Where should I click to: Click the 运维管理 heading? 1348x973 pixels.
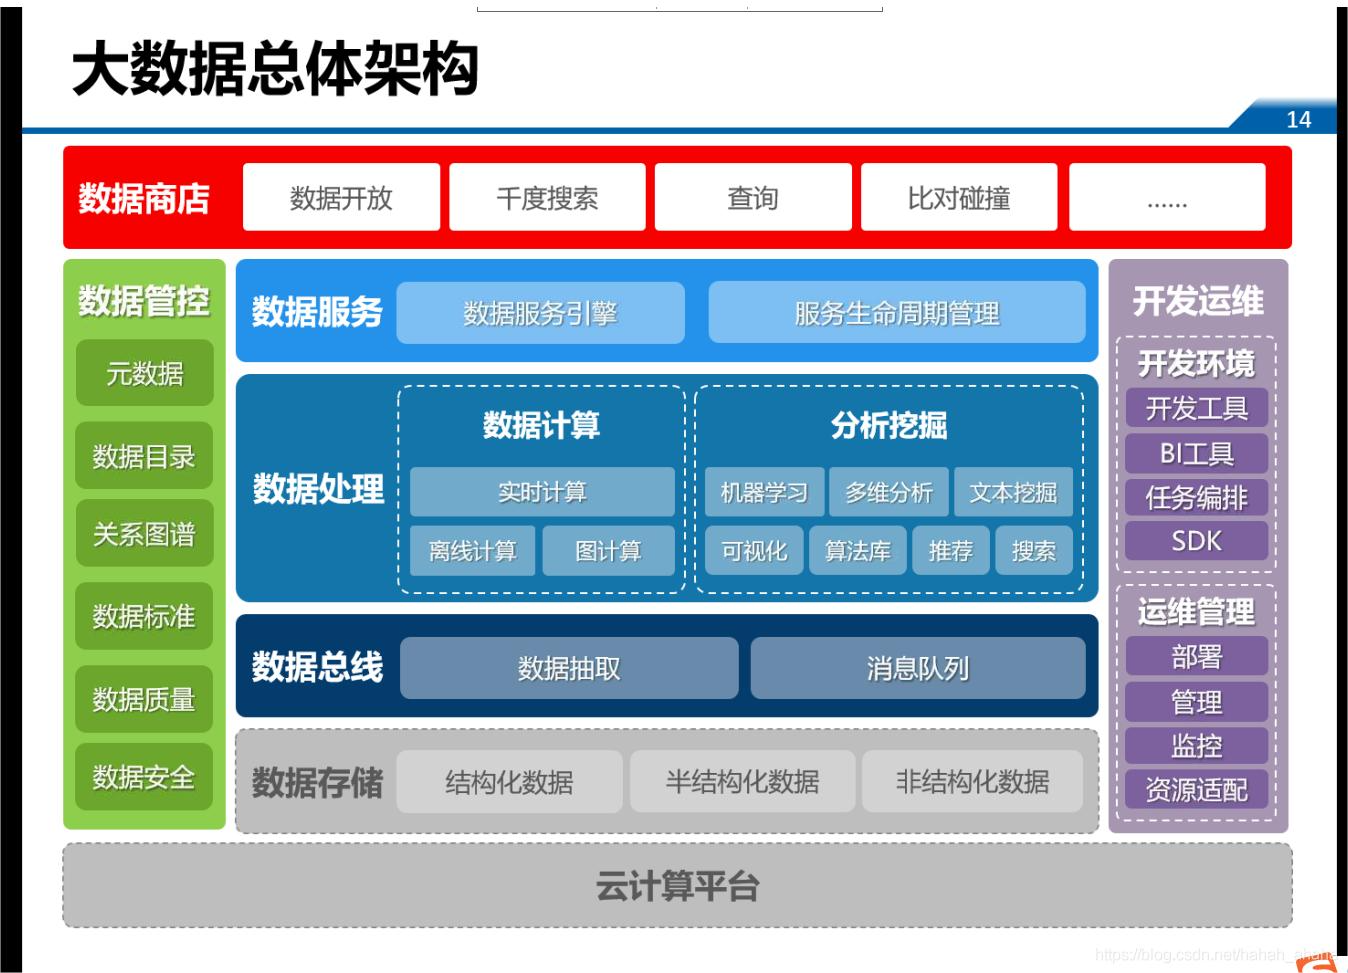[1197, 611]
